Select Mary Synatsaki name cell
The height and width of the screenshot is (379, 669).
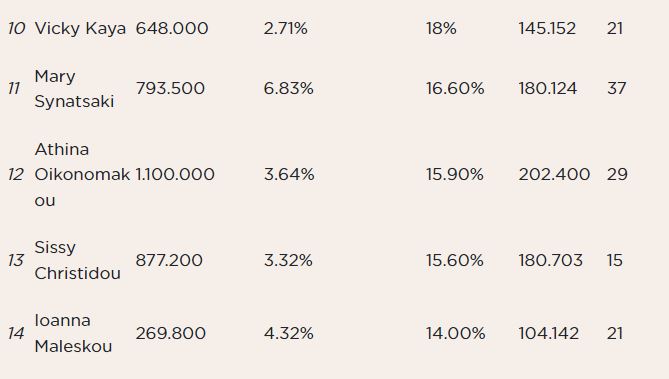[74, 89]
